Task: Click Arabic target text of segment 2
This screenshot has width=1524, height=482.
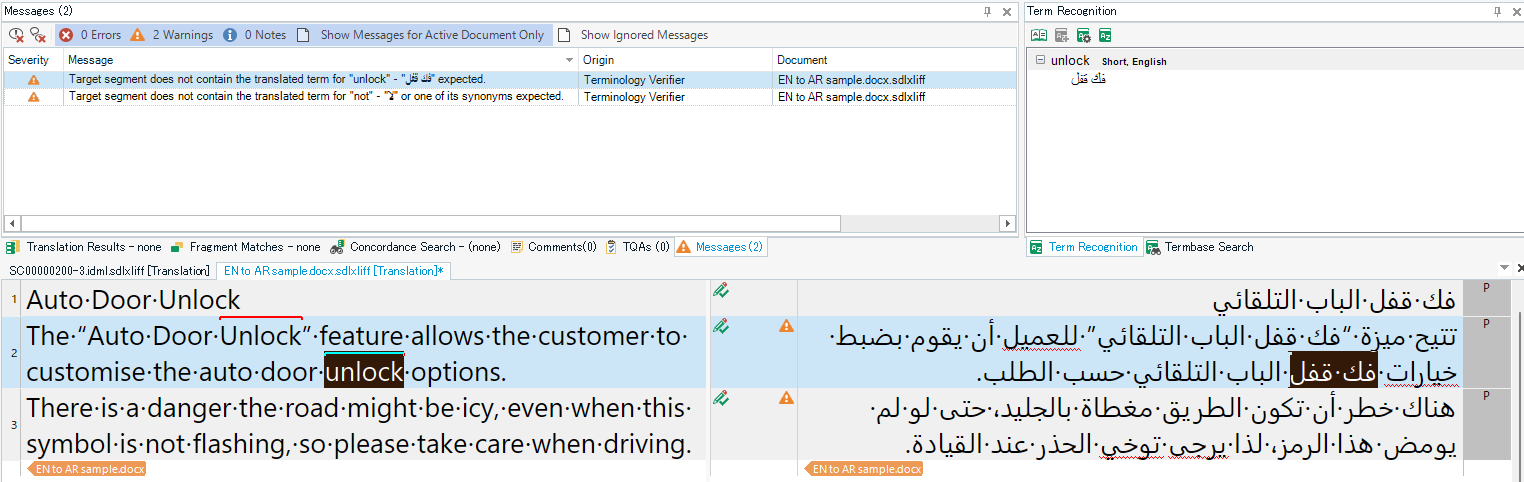Action: click(1143, 353)
